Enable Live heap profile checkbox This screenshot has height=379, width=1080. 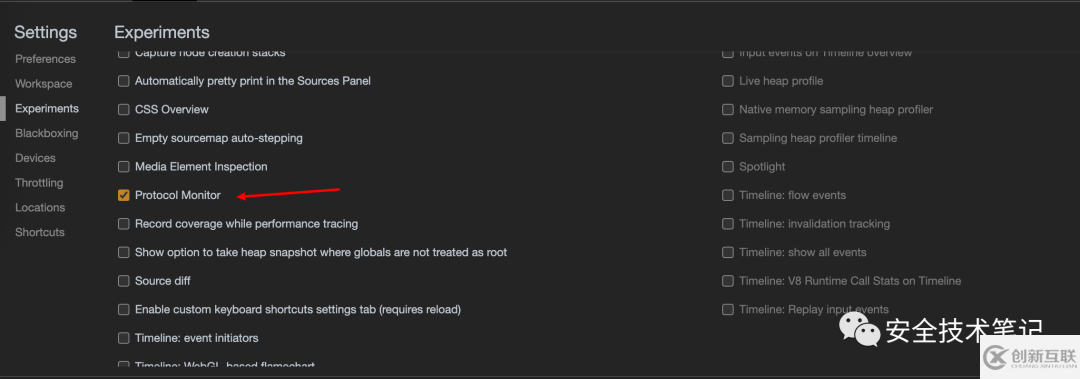[728, 81]
